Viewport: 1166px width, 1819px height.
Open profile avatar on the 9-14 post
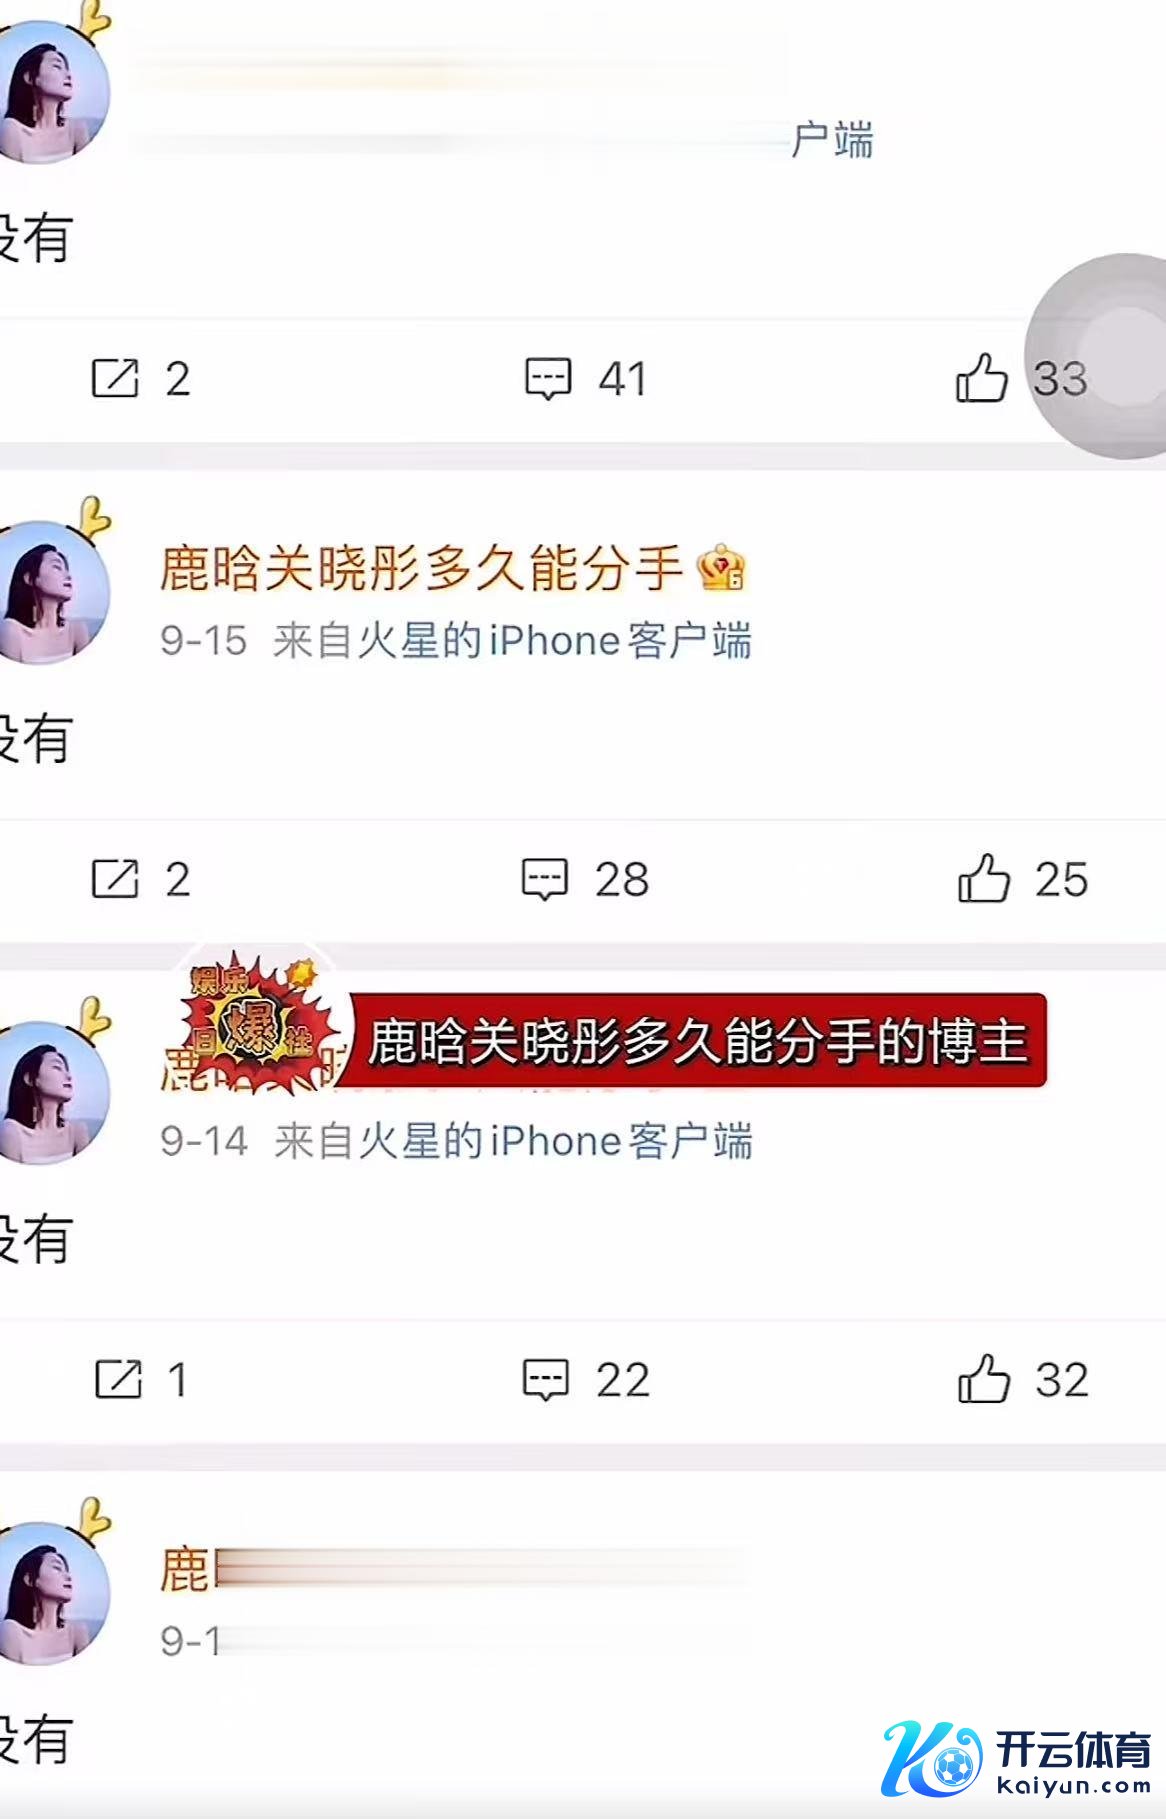(52, 1092)
